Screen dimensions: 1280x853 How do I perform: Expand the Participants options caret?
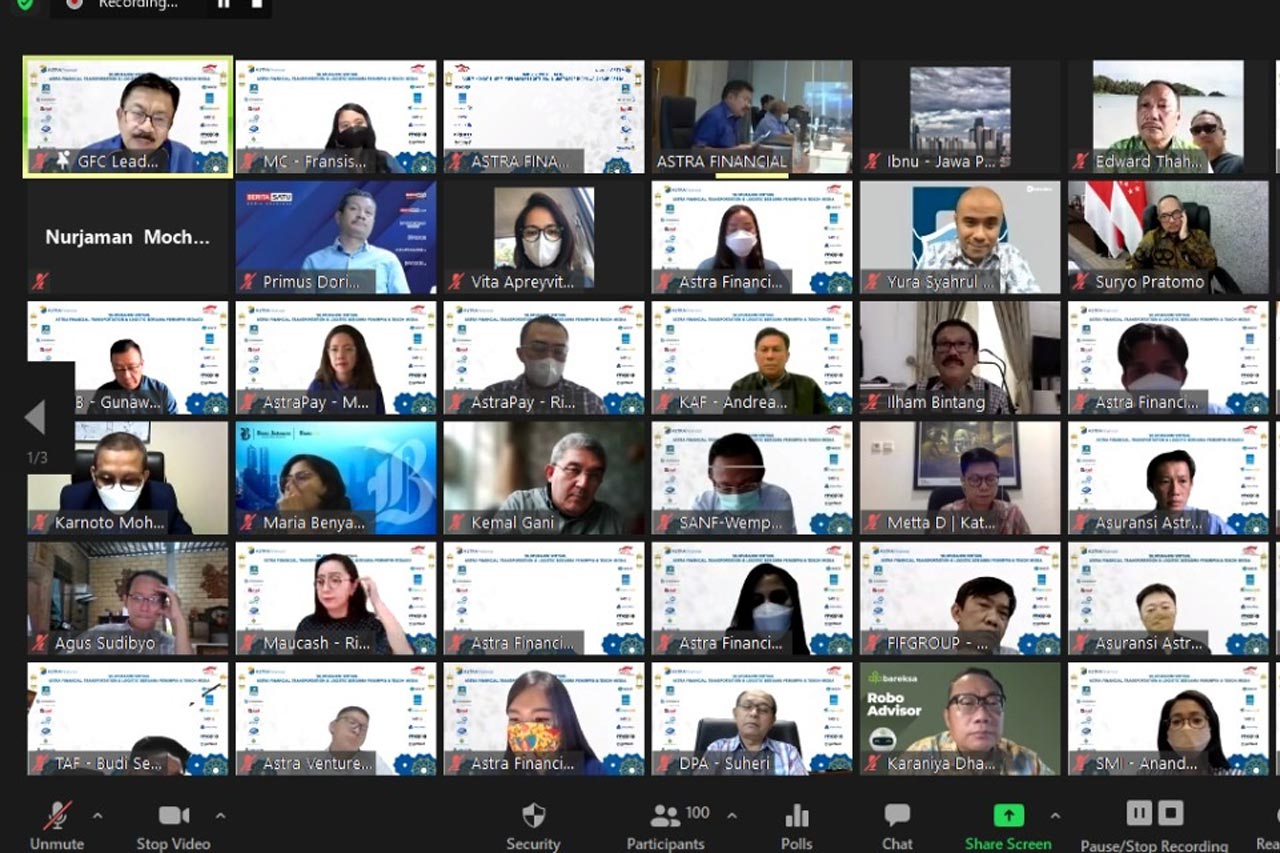[731, 816]
